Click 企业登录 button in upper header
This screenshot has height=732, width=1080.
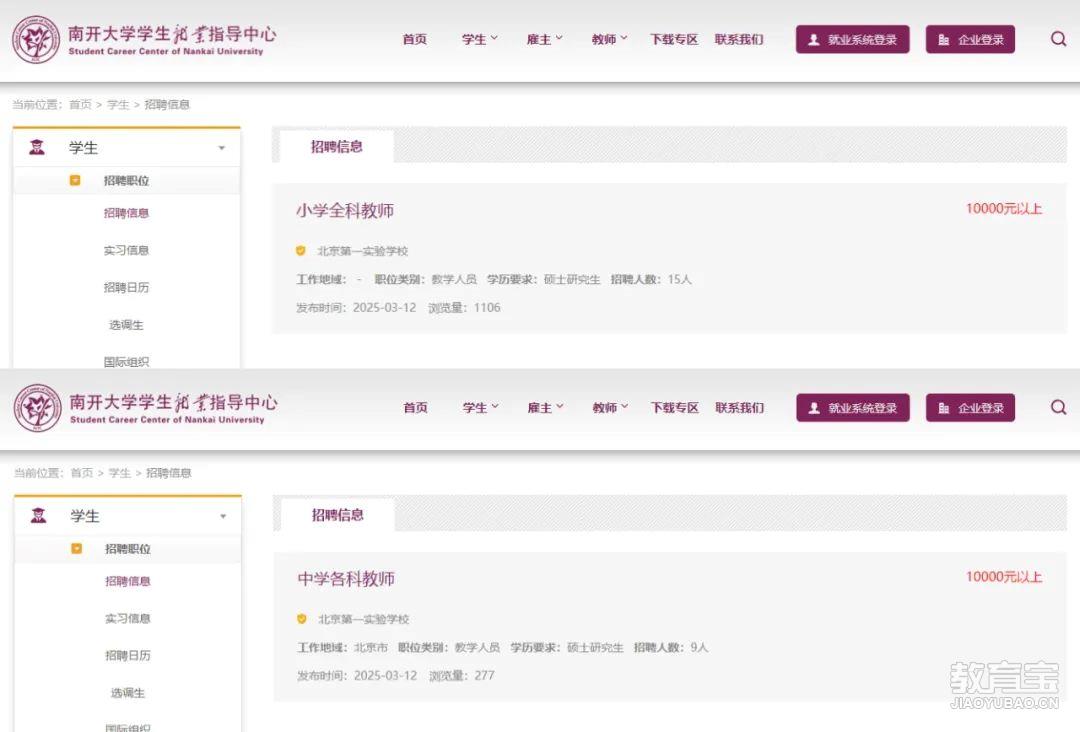click(970, 39)
